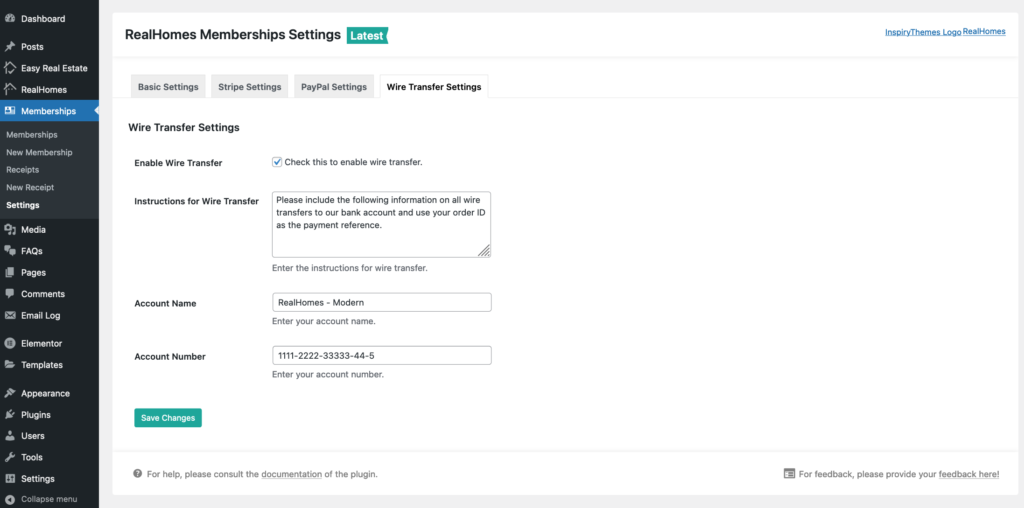Click the textarea resize handle
The width and height of the screenshot is (1024, 508).
pyautogui.click(x=483, y=251)
